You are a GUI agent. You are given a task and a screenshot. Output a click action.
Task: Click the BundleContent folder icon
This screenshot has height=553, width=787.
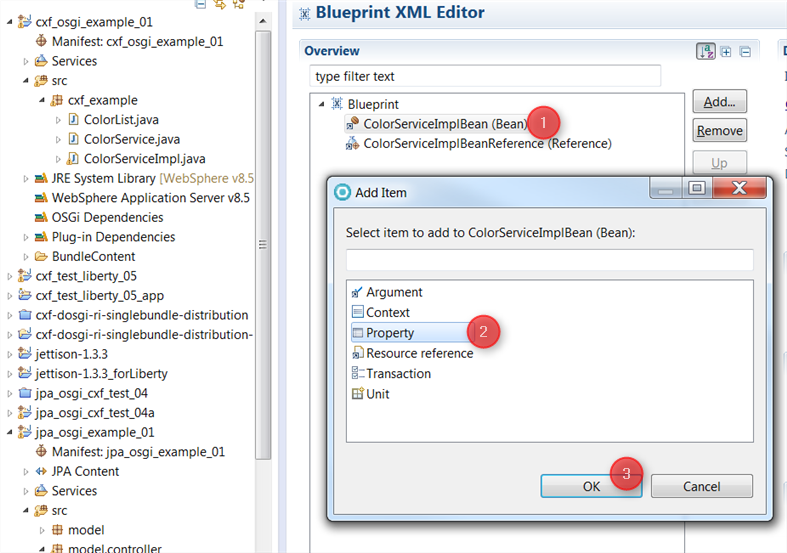coord(41,256)
